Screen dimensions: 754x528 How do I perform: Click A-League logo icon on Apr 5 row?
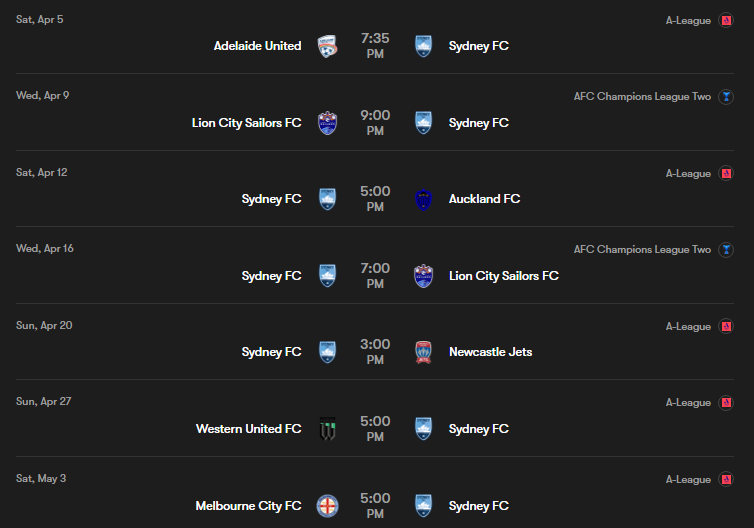(726, 20)
